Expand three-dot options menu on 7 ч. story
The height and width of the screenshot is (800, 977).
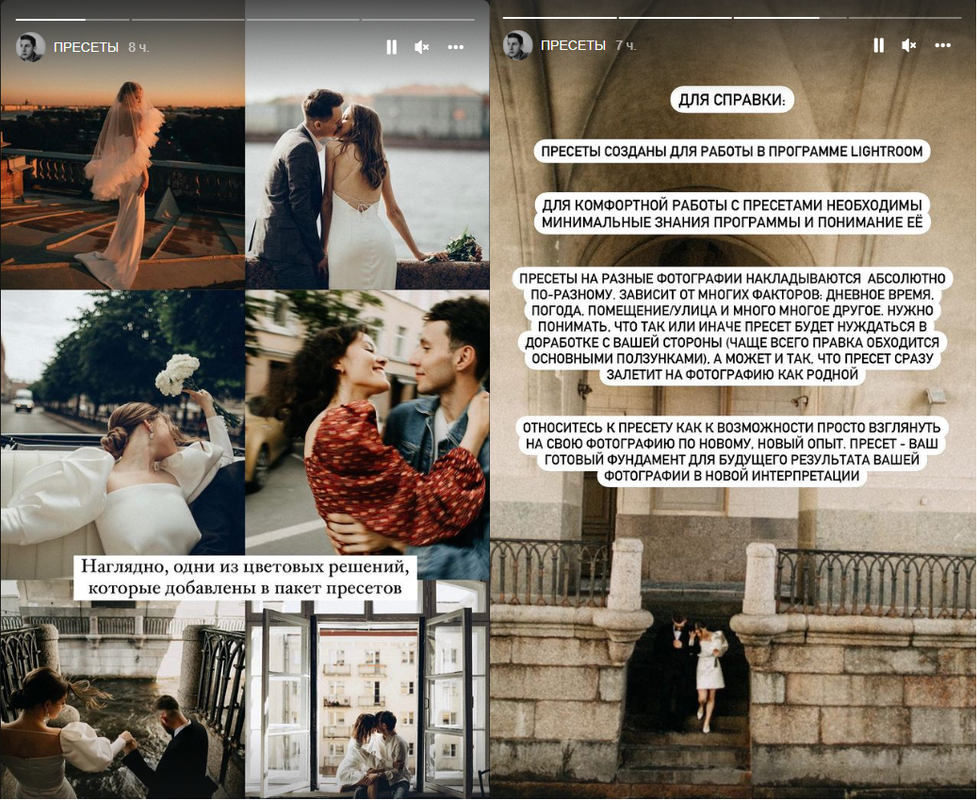coord(943,45)
